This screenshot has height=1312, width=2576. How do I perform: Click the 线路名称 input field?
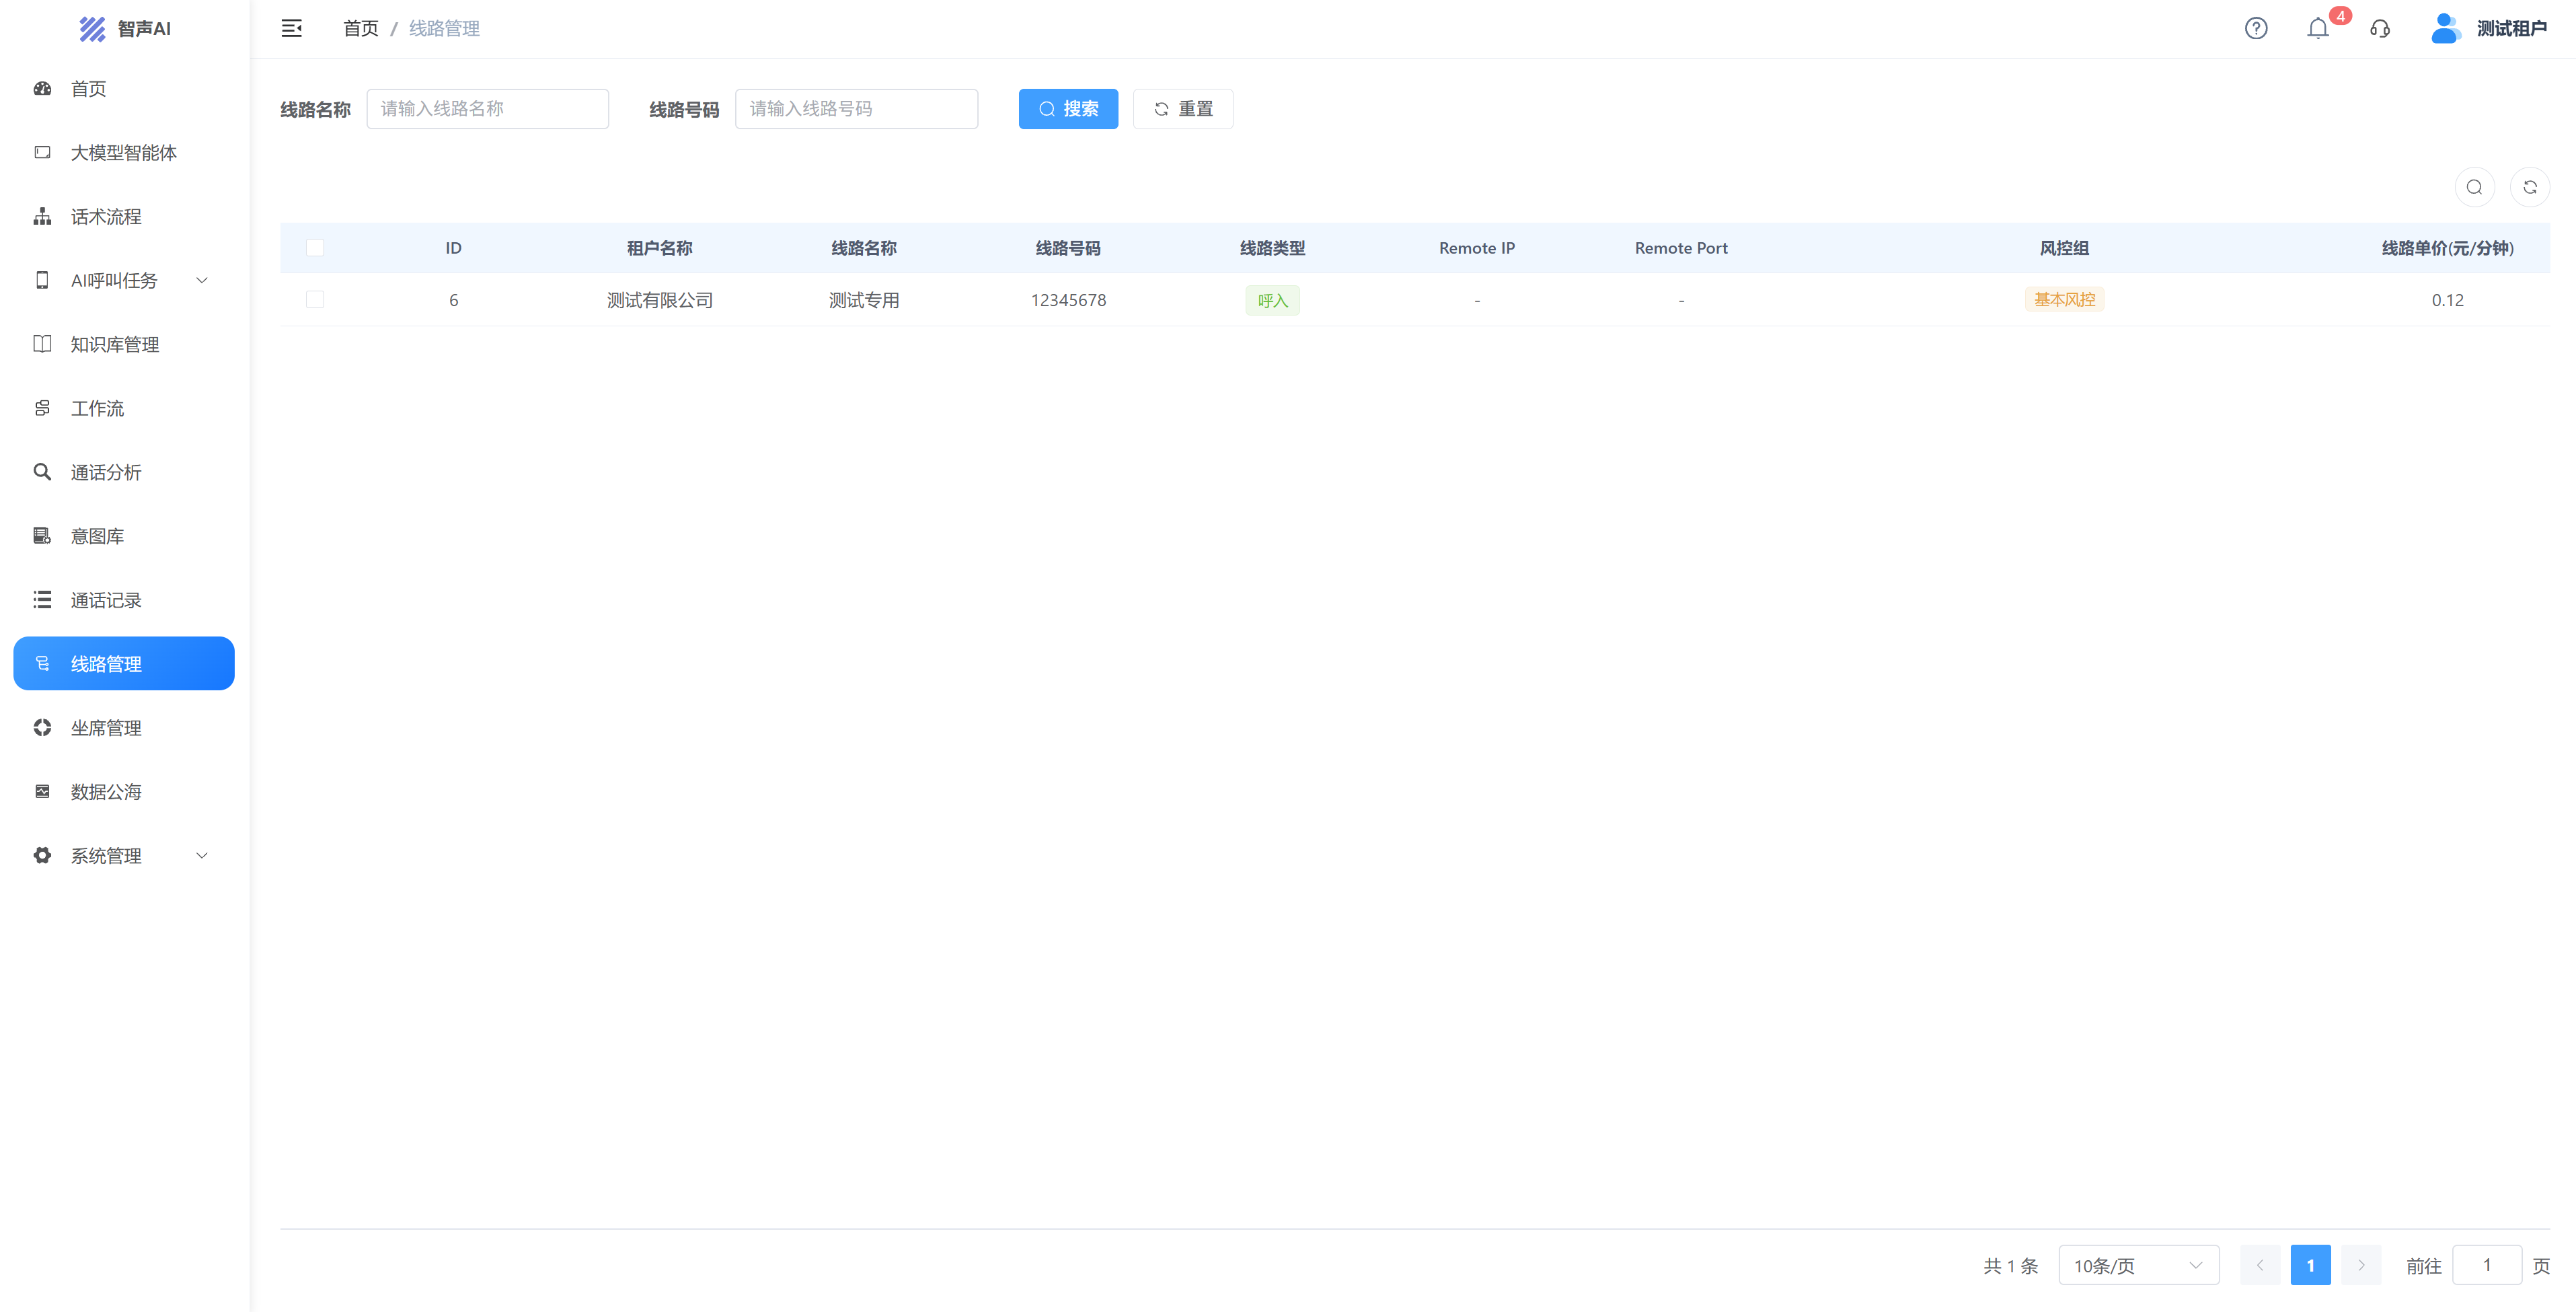(x=488, y=109)
